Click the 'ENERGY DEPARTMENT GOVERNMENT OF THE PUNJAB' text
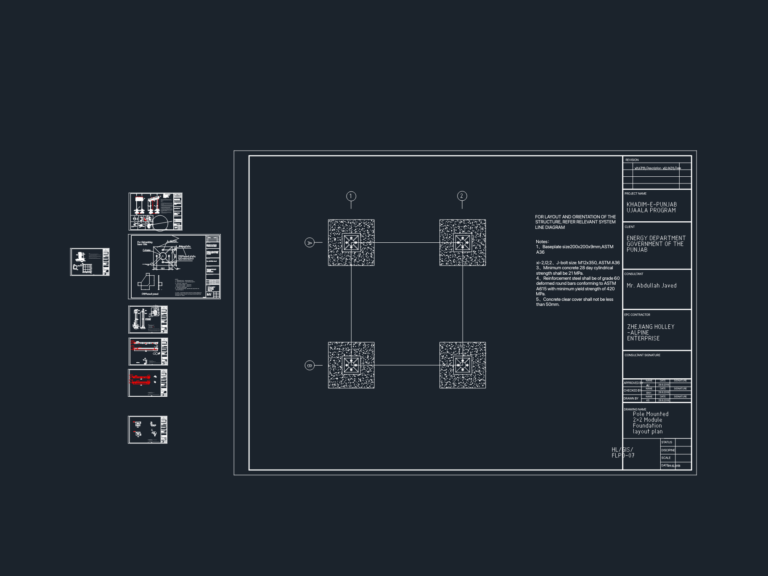 (x=656, y=243)
